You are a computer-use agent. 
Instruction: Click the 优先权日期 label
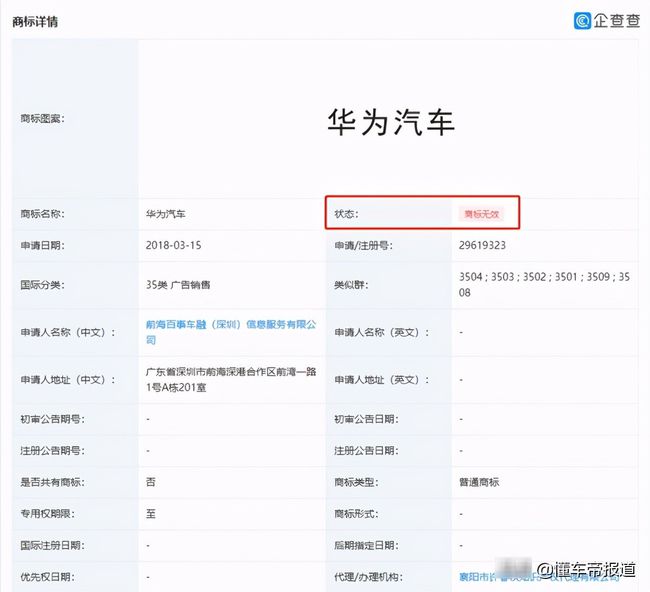point(48,577)
